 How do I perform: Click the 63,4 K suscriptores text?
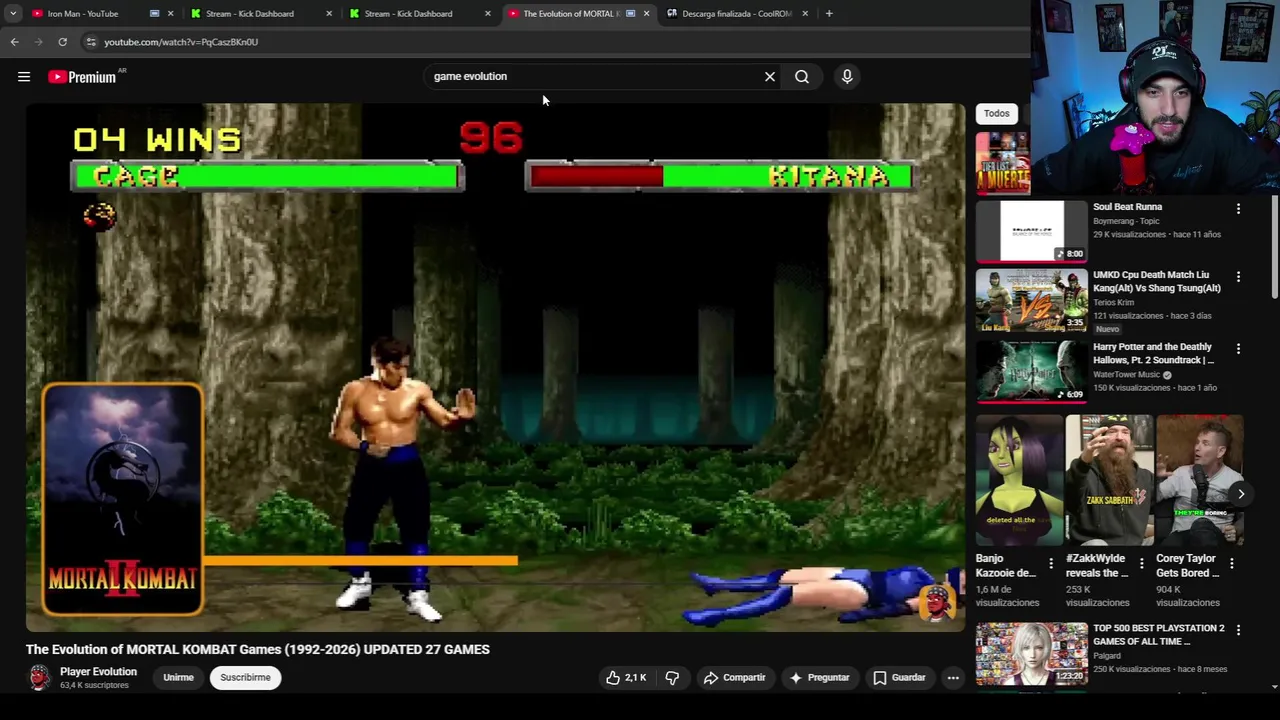coord(94,686)
